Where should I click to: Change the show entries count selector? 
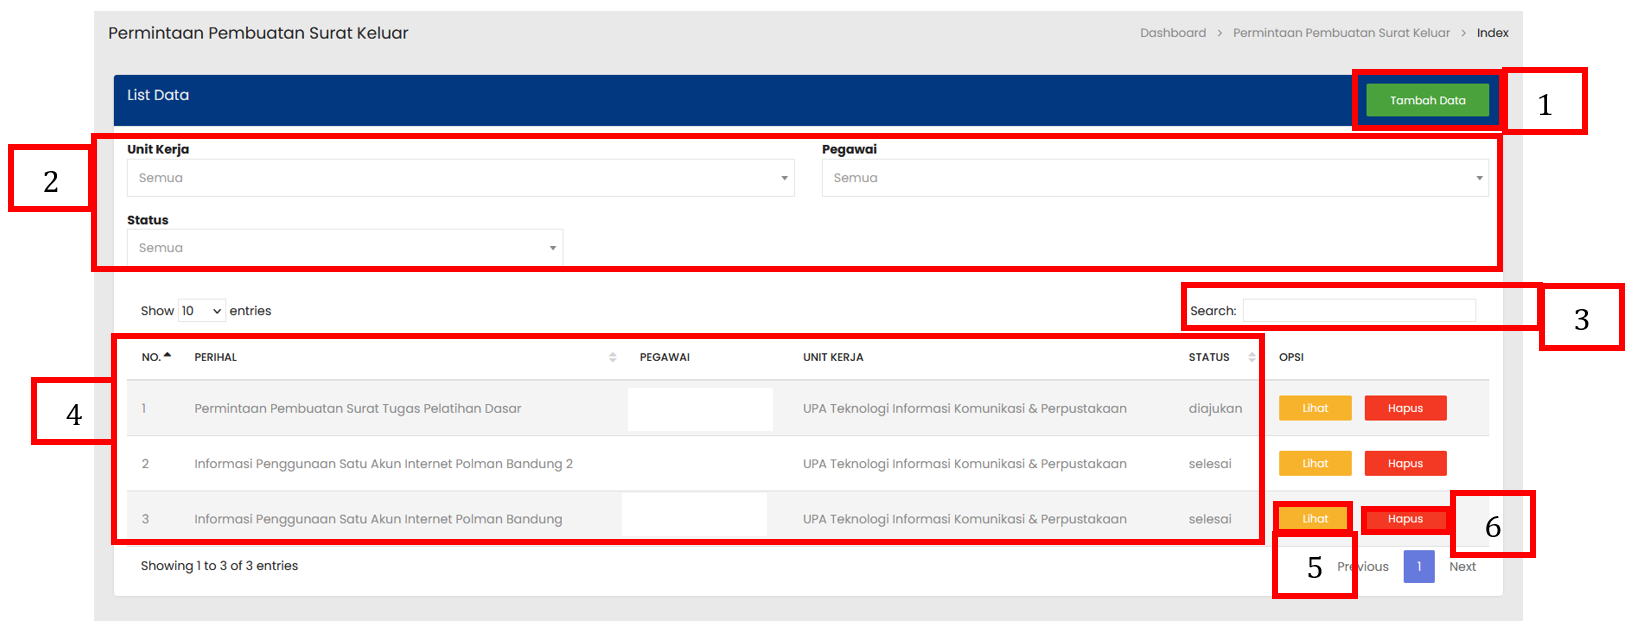[201, 311]
